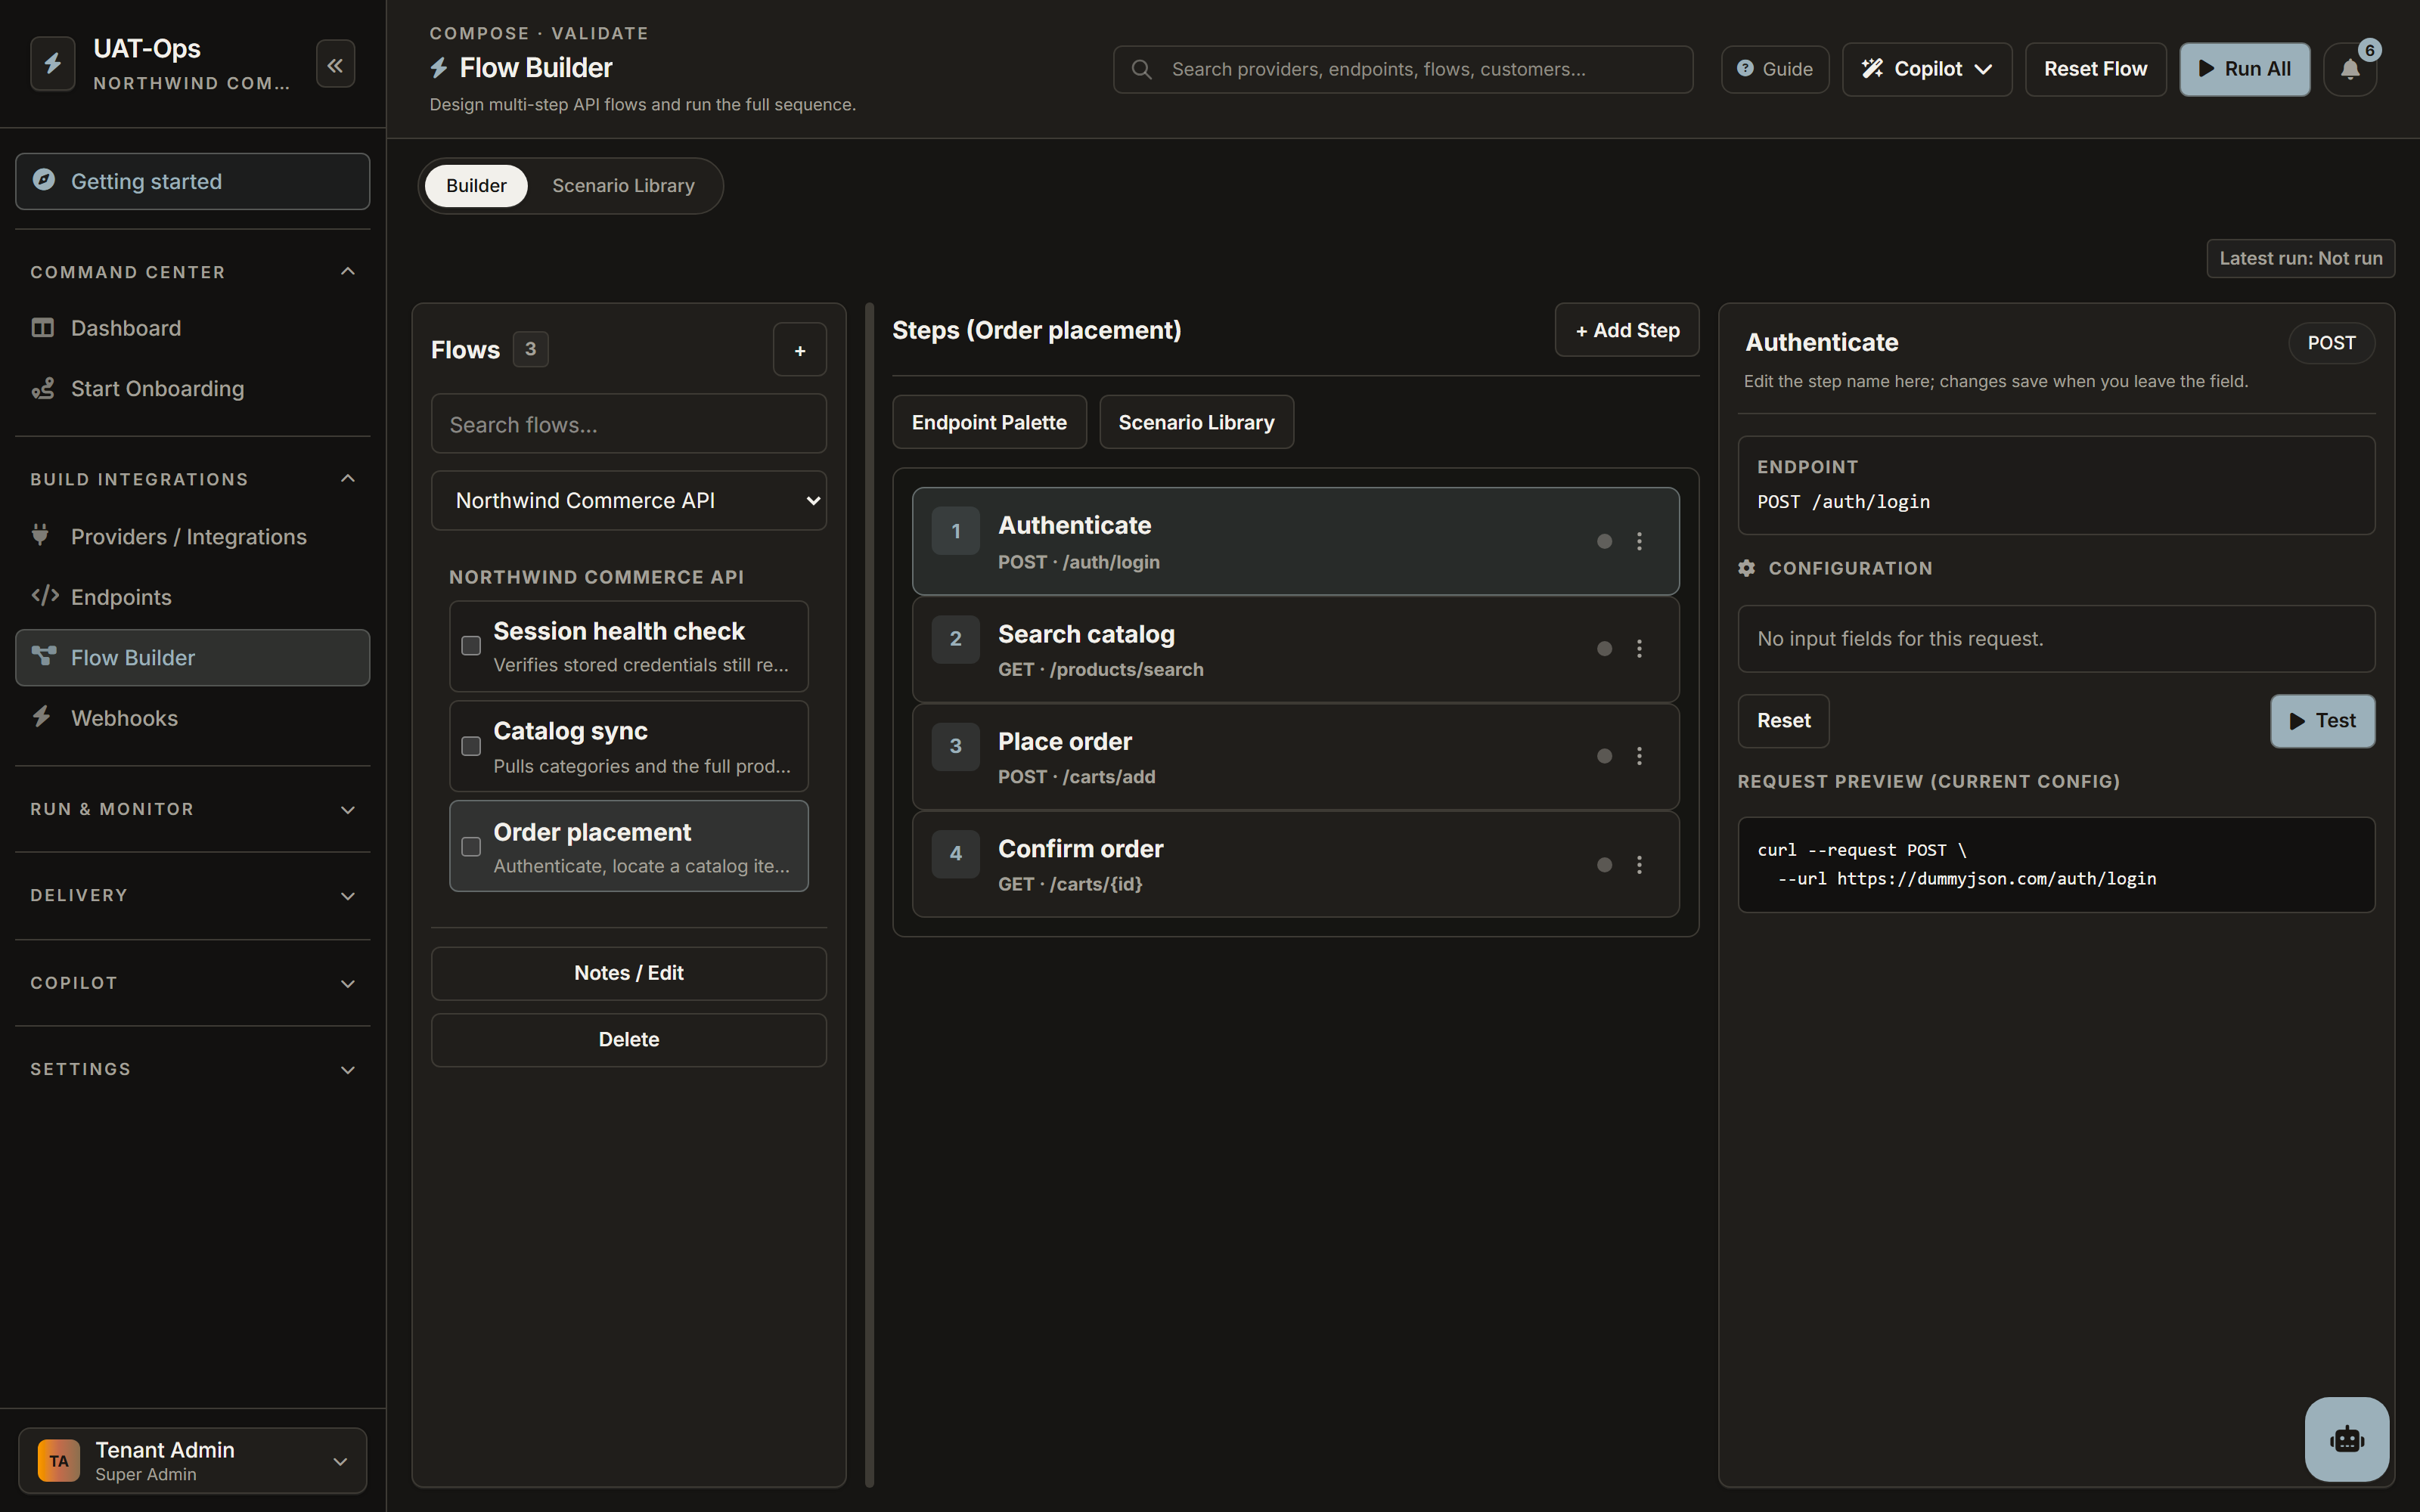This screenshot has height=1512, width=2420.
Task: Open the Copilot dropdown in the header
Action: (x=1926, y=69)
